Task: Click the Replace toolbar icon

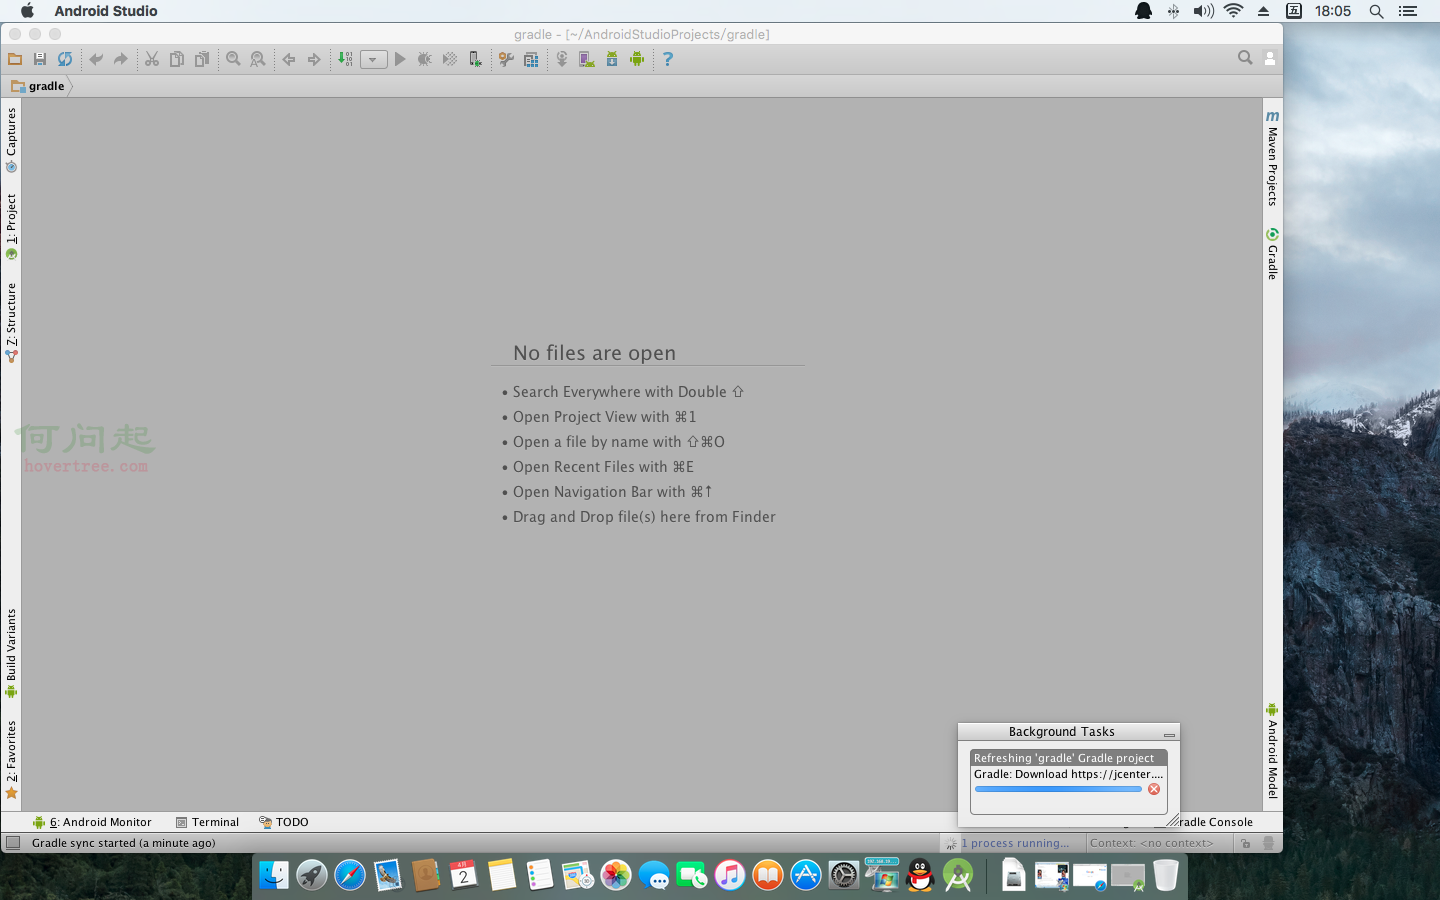Action: [258, 59]
